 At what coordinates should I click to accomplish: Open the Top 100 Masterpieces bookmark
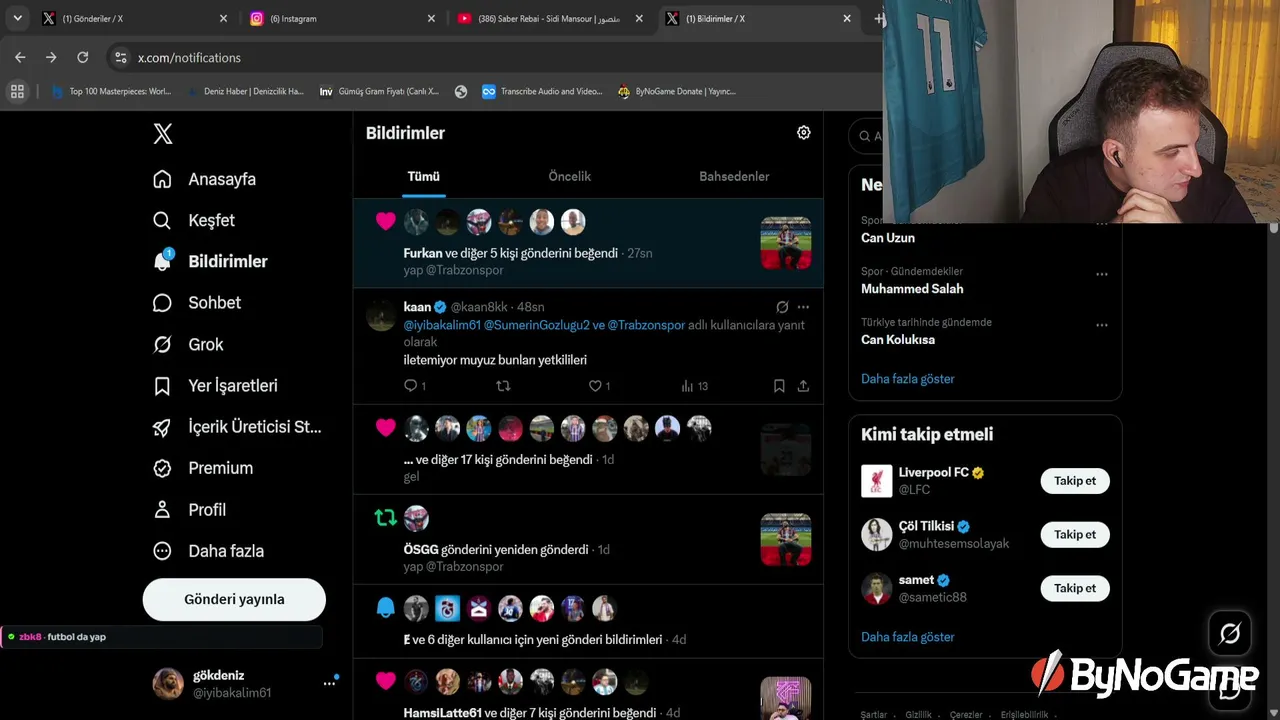point(111,91)
